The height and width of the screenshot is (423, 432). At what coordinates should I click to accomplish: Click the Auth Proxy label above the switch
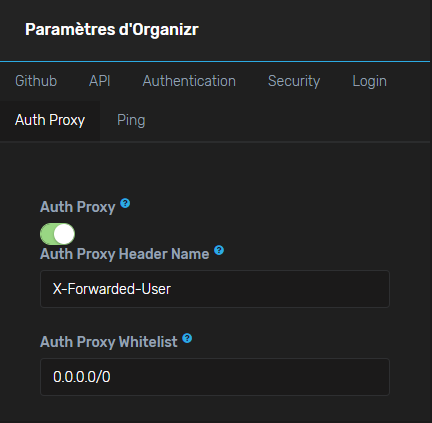78,207
